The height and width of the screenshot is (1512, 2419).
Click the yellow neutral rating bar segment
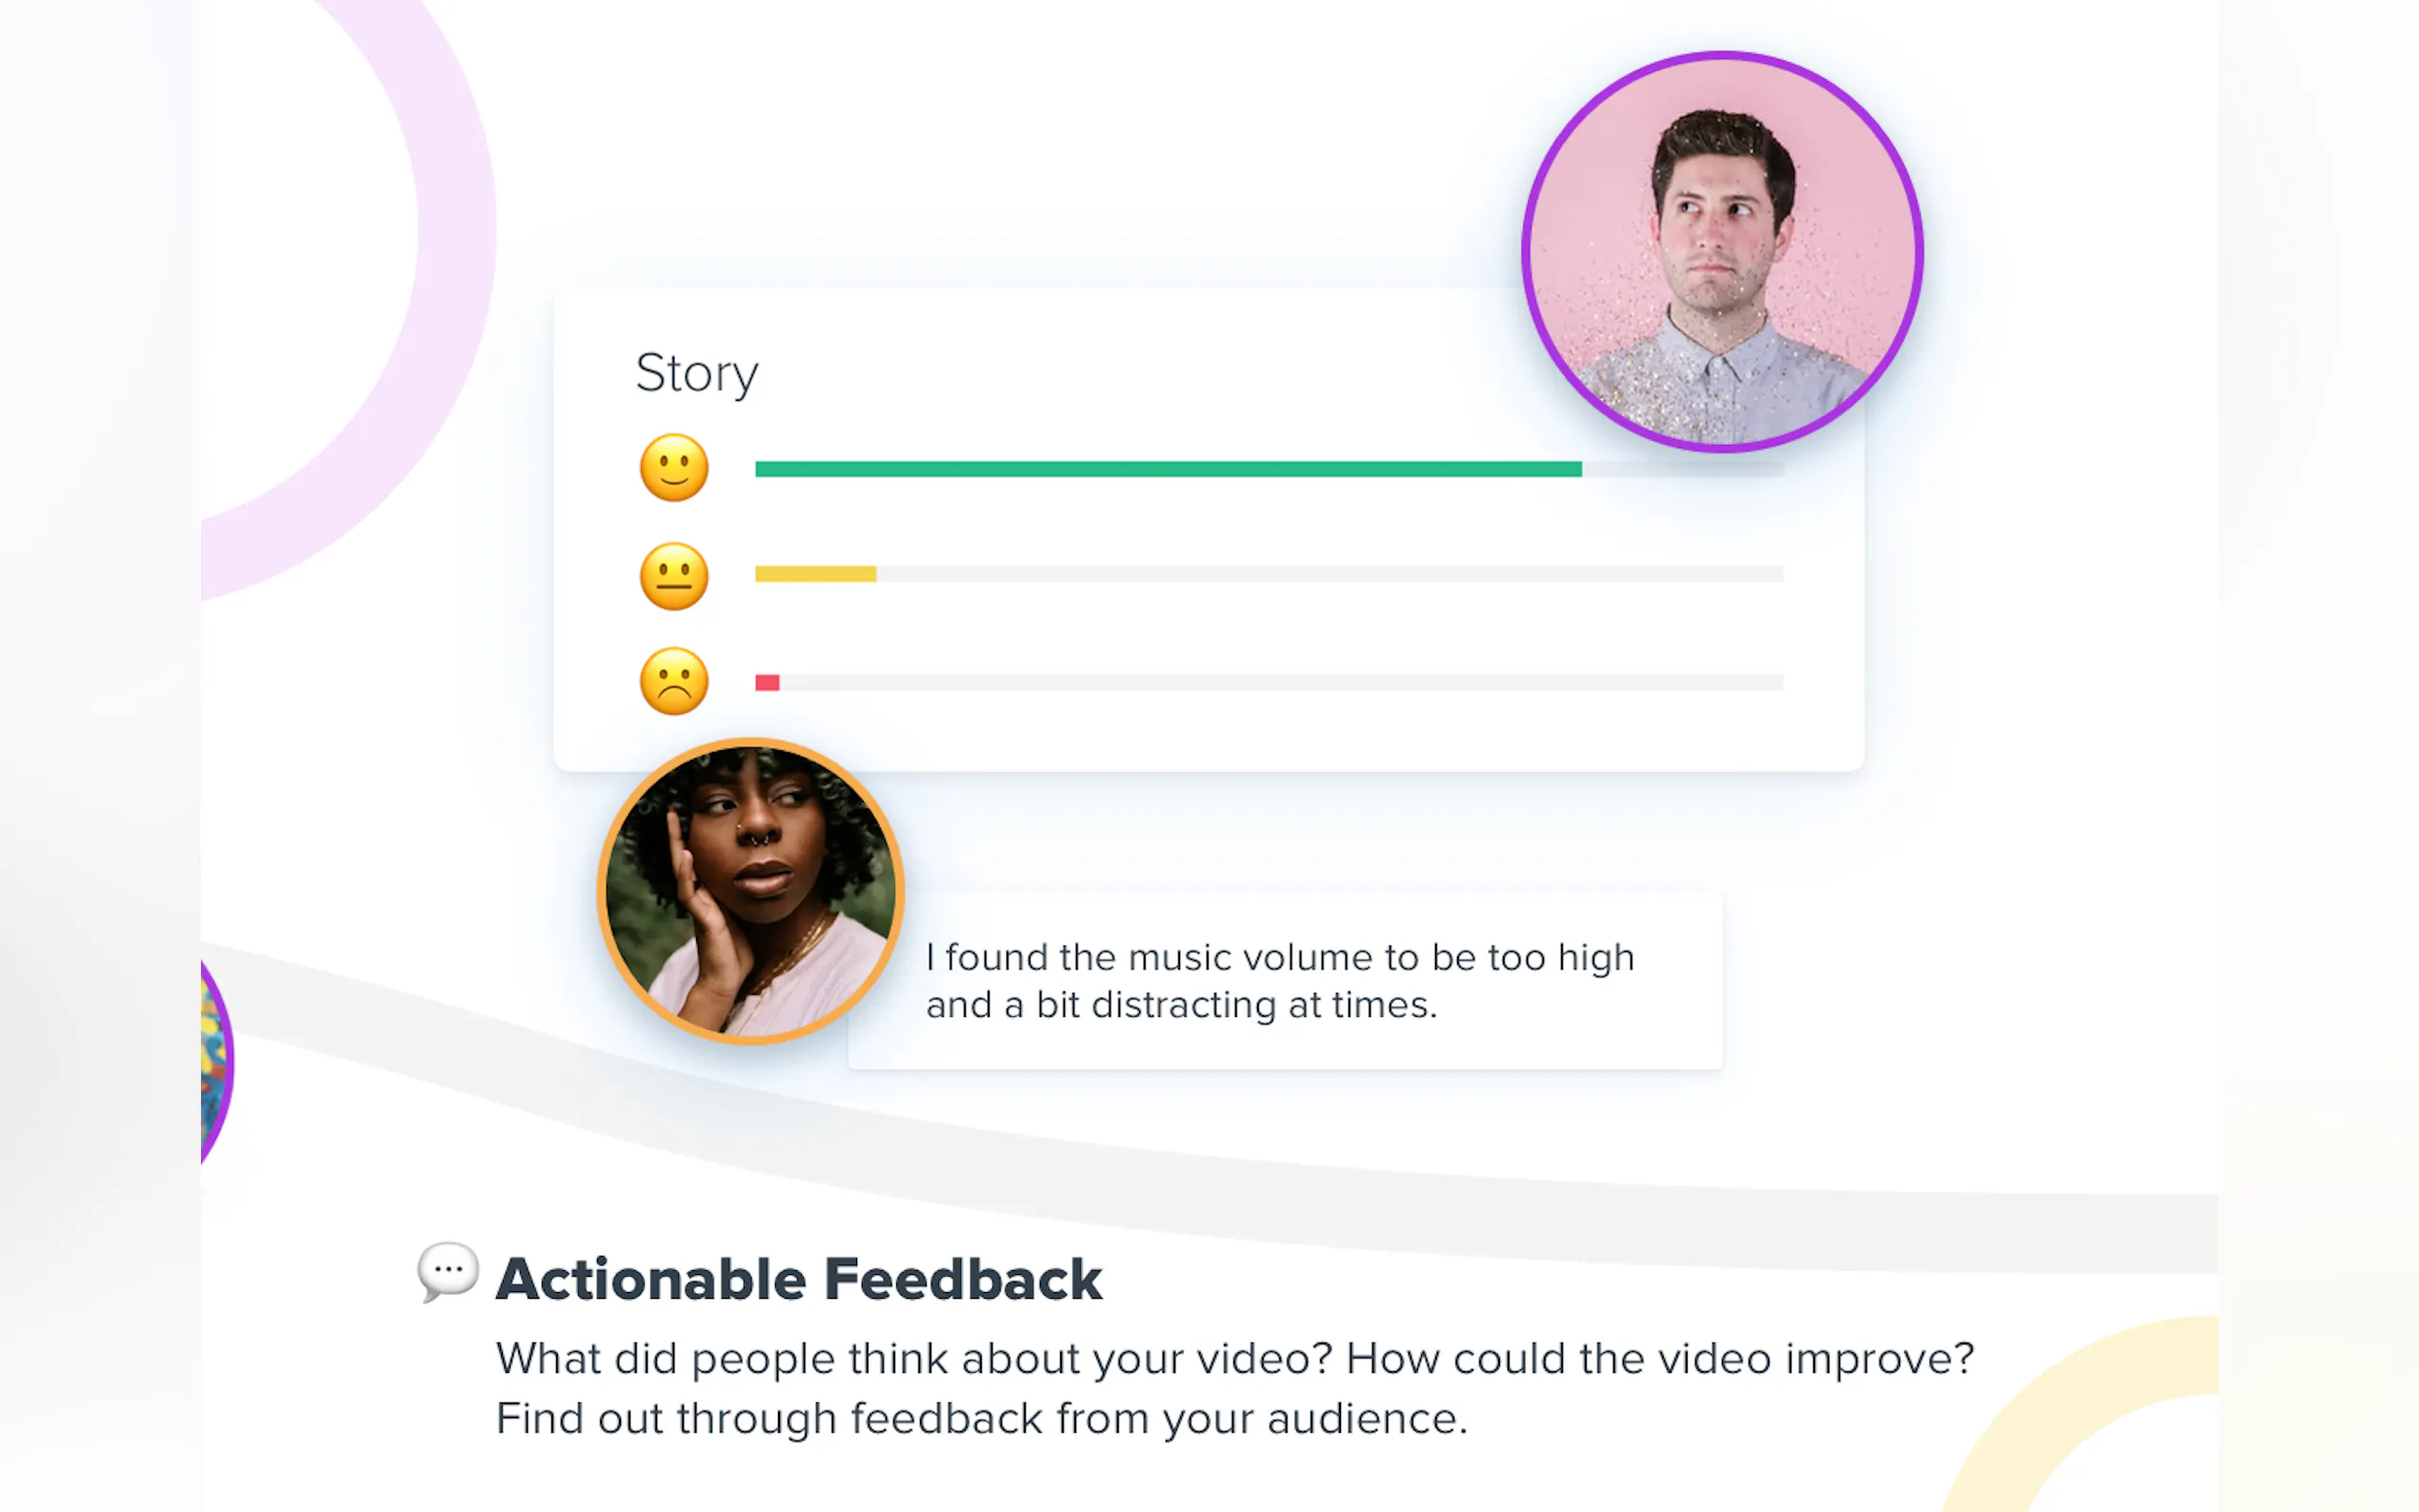coord(815,574)
